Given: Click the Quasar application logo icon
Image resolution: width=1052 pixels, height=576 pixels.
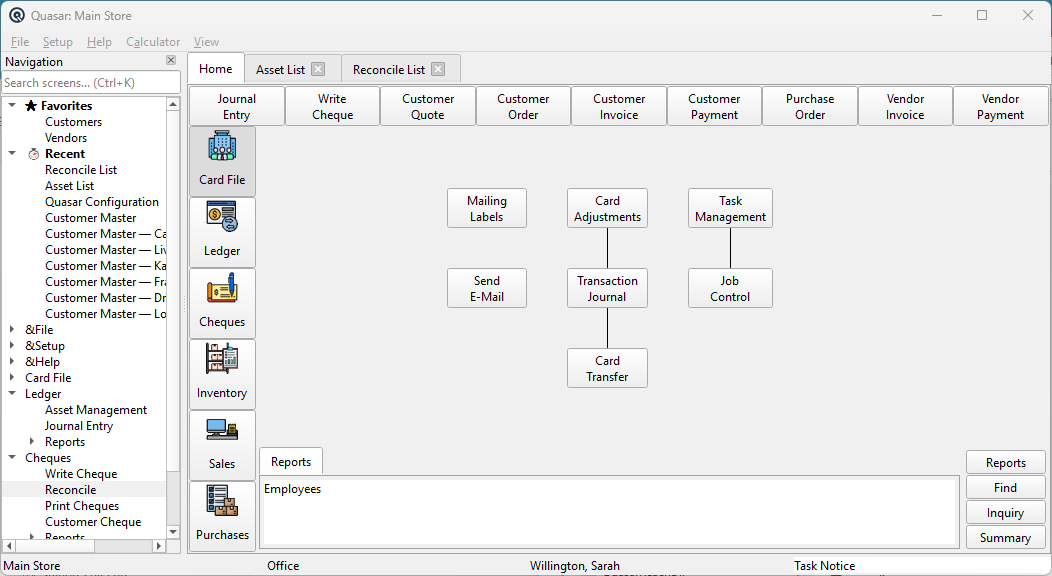Looking at the screenshot, I should click(17, 15).
